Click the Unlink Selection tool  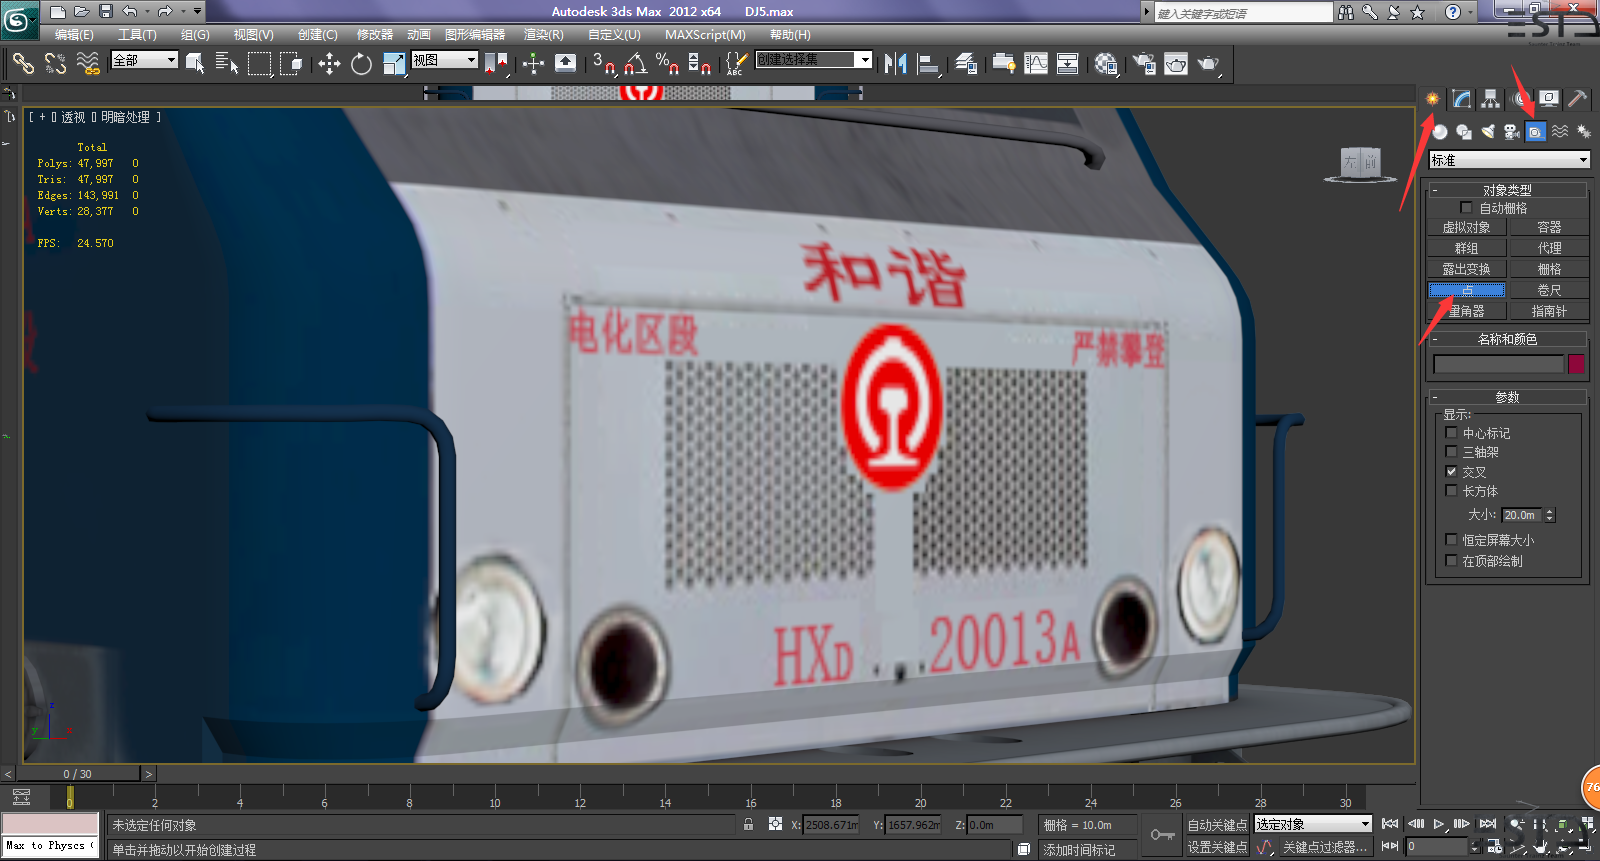(55, 64)
